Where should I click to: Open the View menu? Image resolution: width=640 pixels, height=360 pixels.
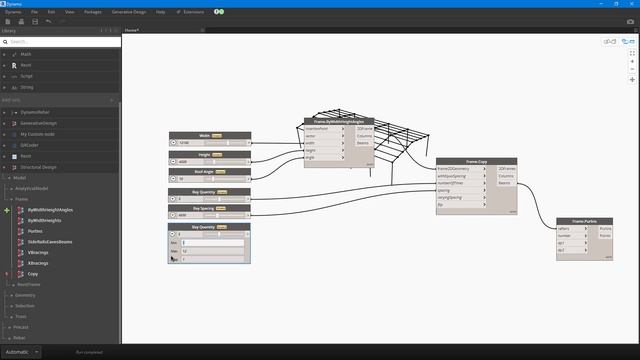point(69,12)
